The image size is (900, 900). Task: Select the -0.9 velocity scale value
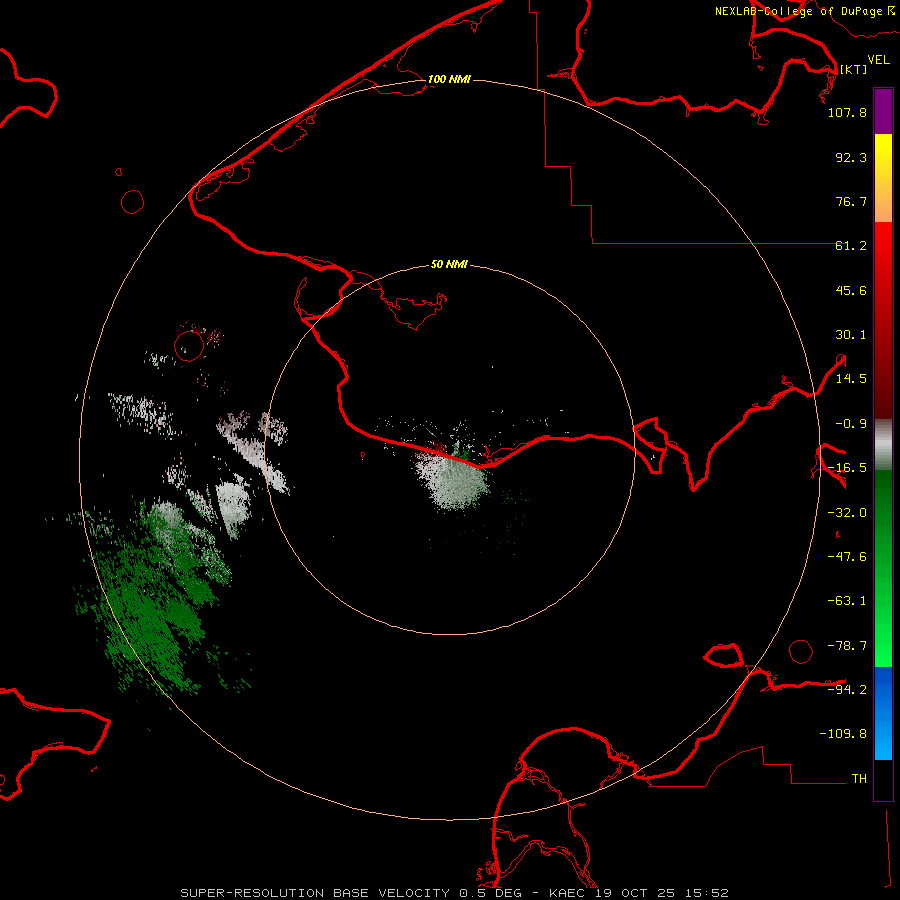click(x=851, y=424)
